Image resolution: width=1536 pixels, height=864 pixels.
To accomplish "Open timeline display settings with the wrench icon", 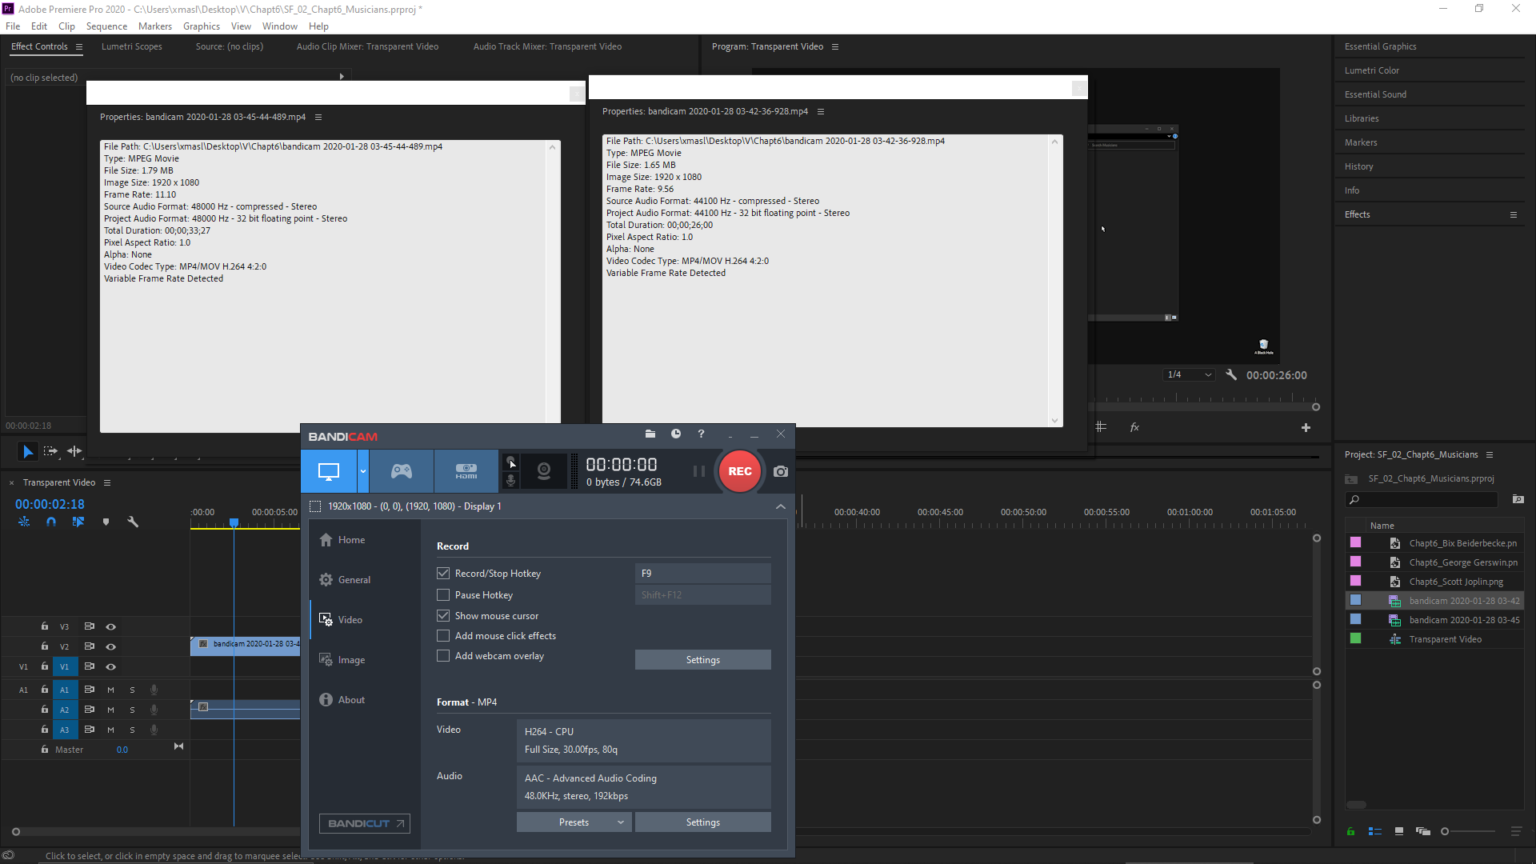I will tap(133, 520).
